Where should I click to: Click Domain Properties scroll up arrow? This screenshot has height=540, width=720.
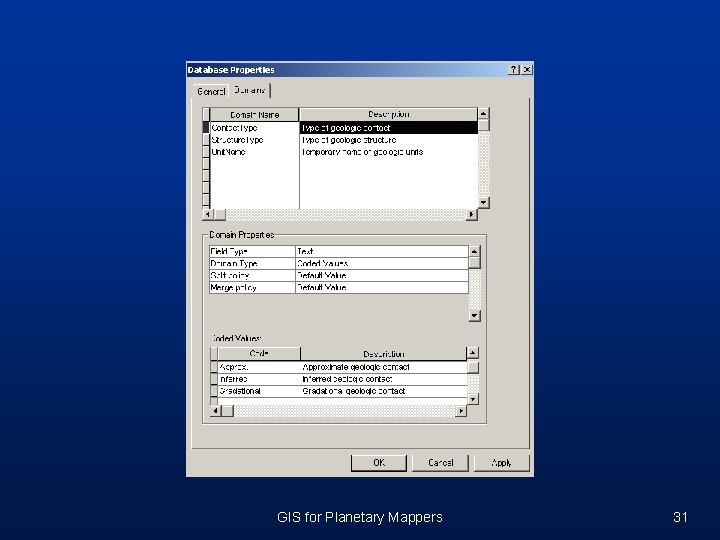click(474, 251)
